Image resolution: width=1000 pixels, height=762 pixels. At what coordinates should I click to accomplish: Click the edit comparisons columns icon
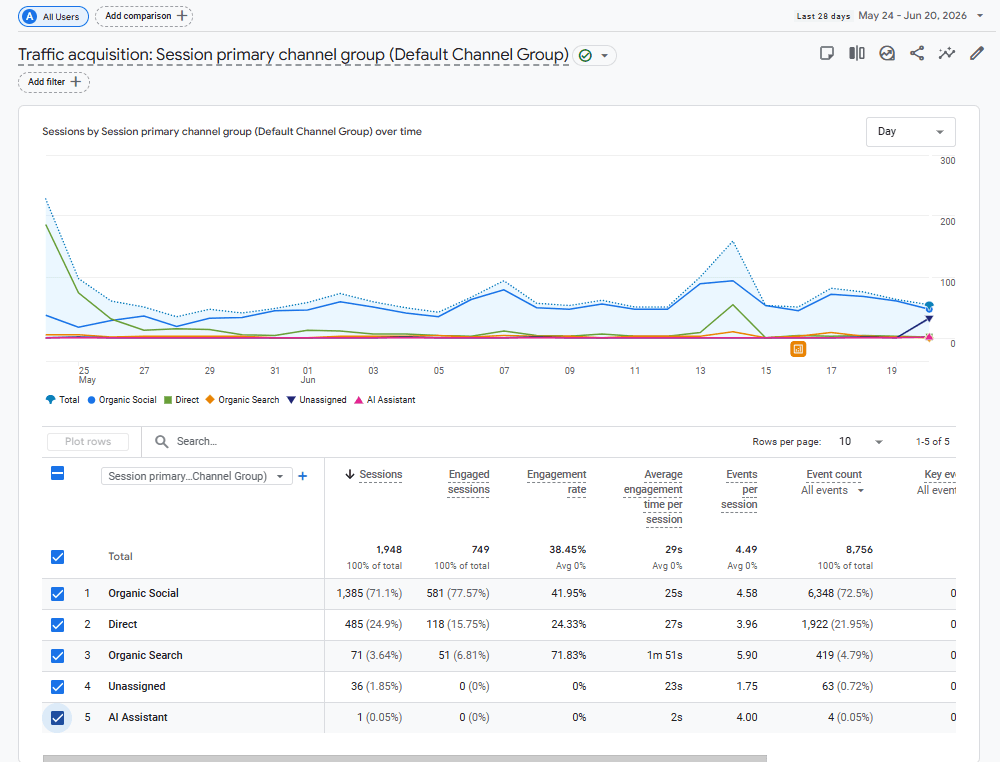857,53
